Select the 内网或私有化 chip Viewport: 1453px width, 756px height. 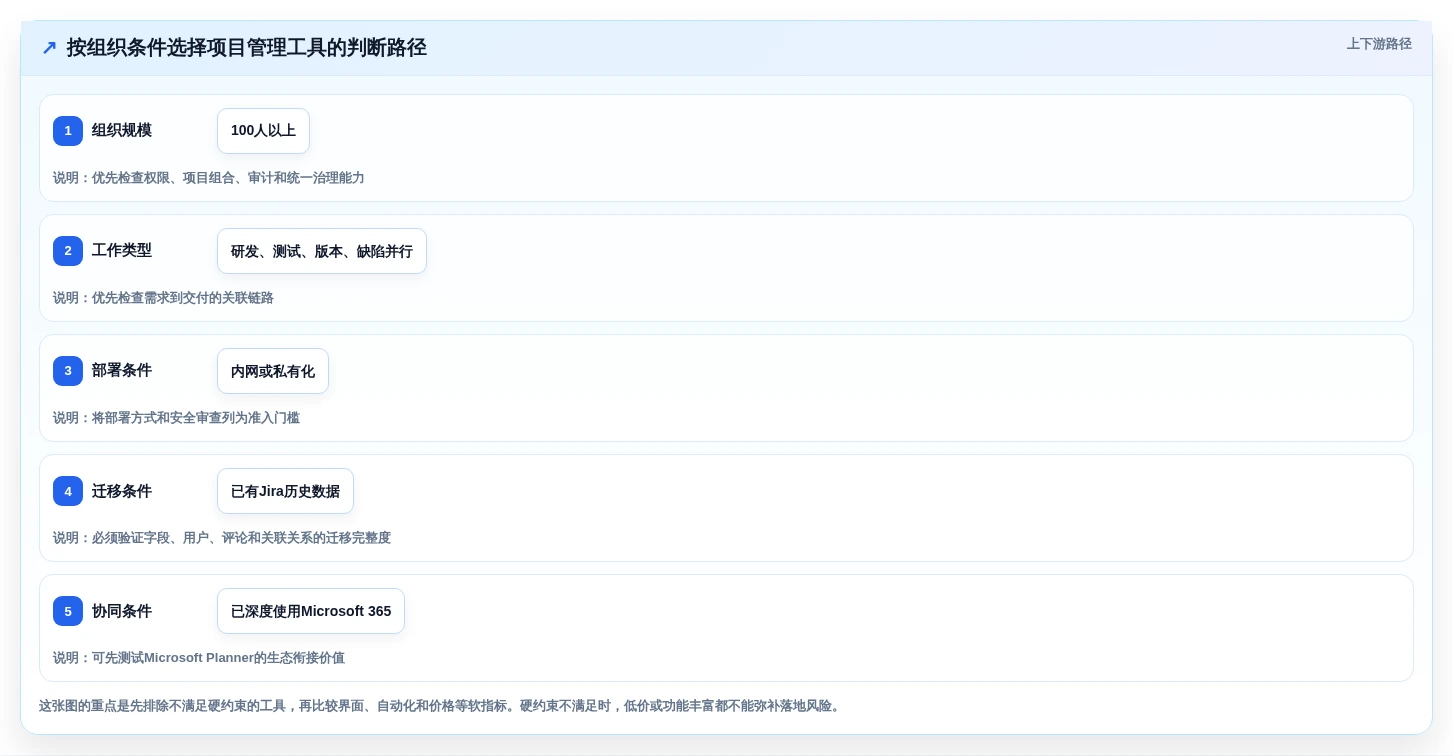(273, 371)
